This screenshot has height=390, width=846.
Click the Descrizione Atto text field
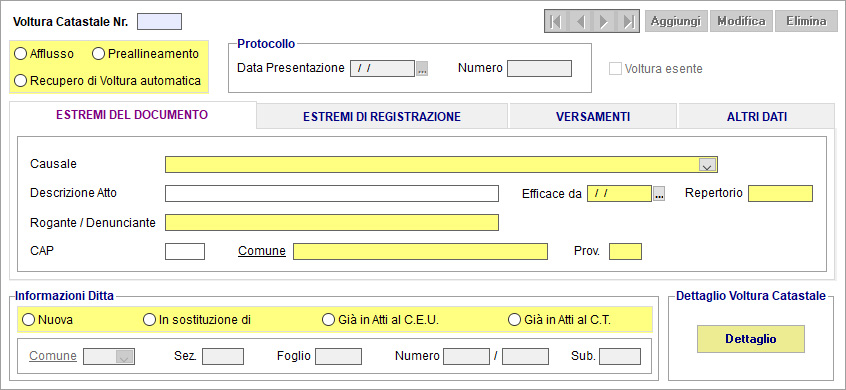pos(332,193)
